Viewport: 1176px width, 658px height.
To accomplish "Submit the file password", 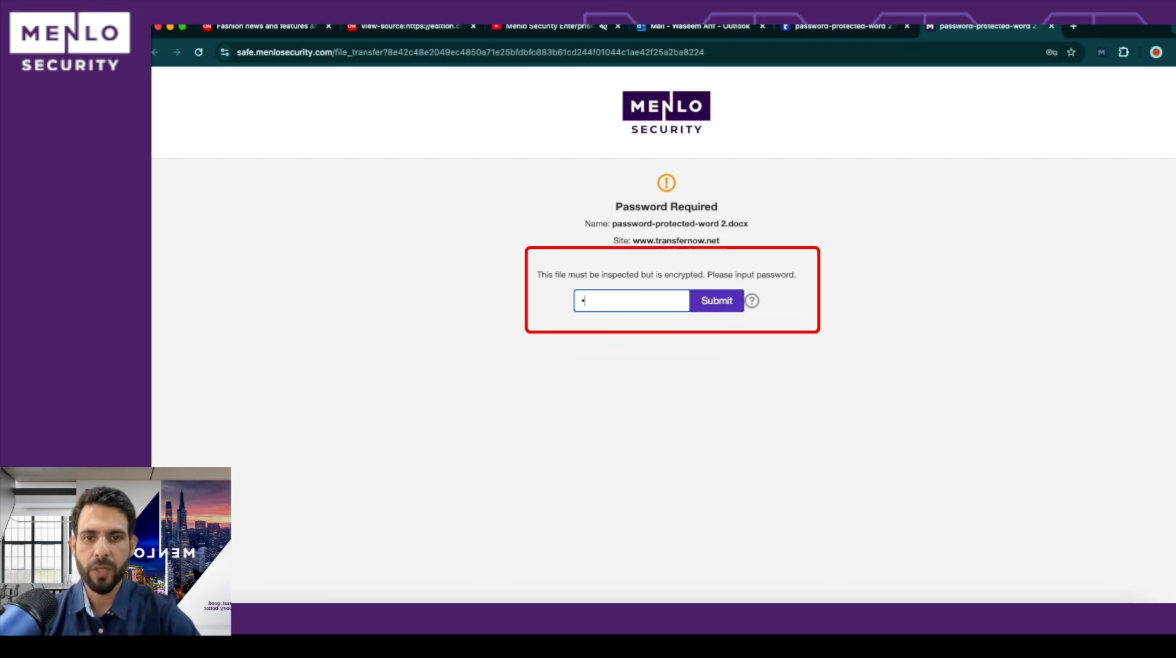I will click(716, 301).
